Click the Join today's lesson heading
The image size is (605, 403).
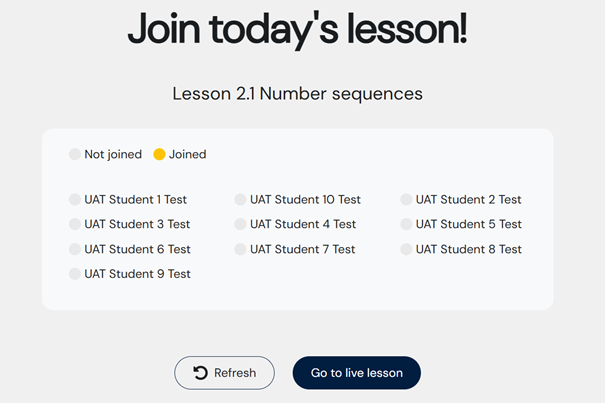(297, 30)
